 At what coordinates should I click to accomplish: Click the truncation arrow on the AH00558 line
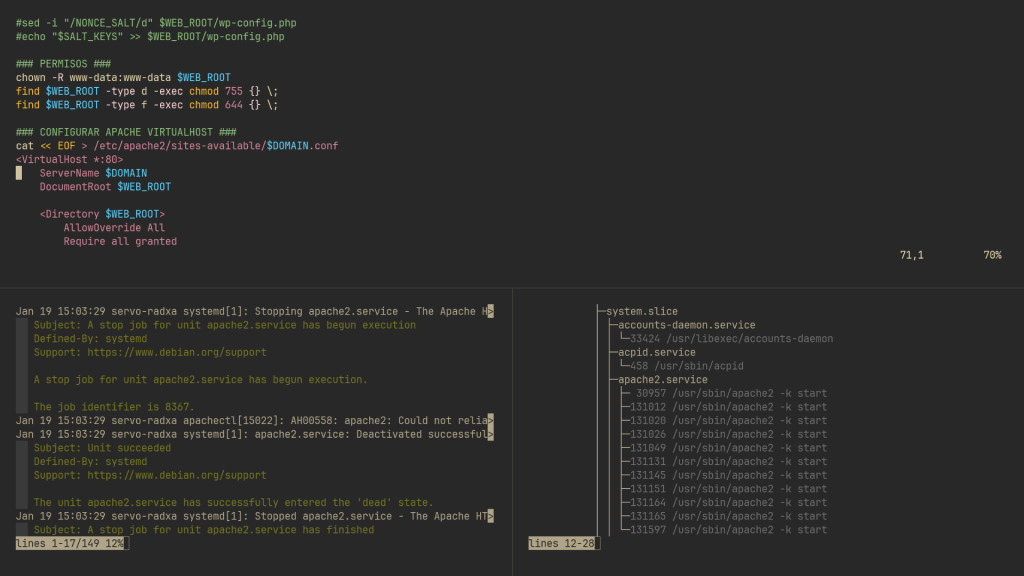coord(490,421)
